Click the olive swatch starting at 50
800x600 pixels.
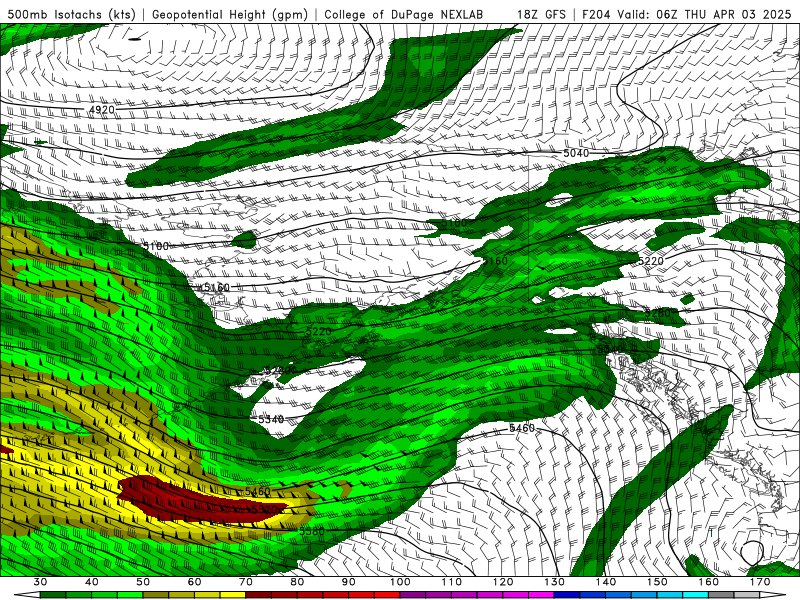pyautogui.click(x=156, y=595)
